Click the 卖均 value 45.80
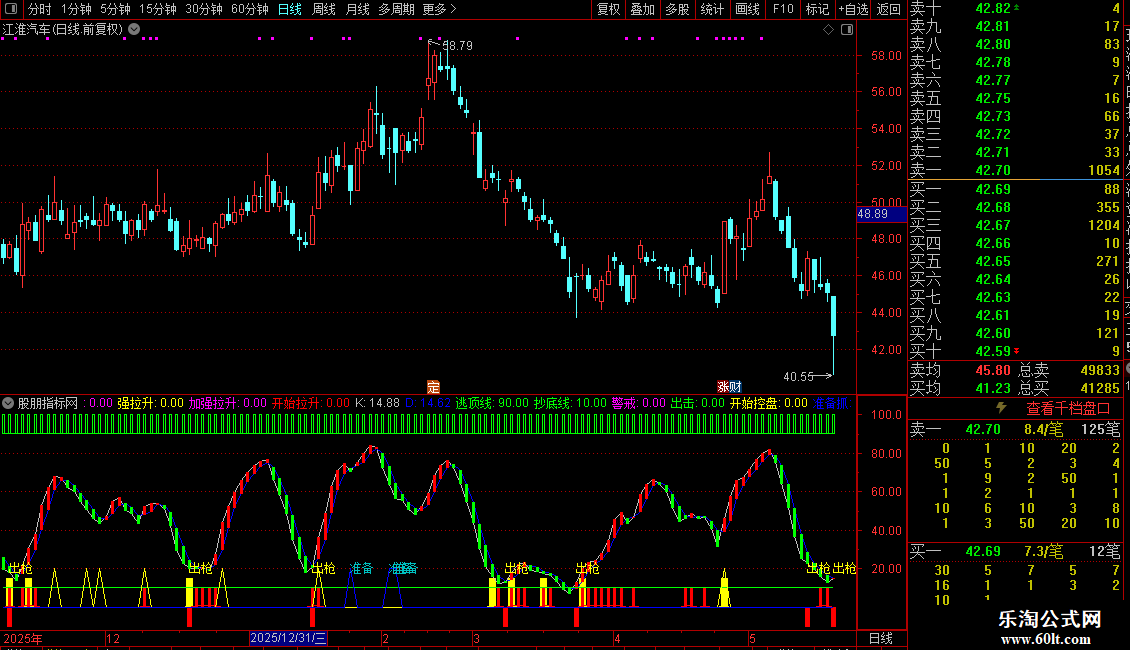The image size is (1130, 650). (x=992, y=370)
